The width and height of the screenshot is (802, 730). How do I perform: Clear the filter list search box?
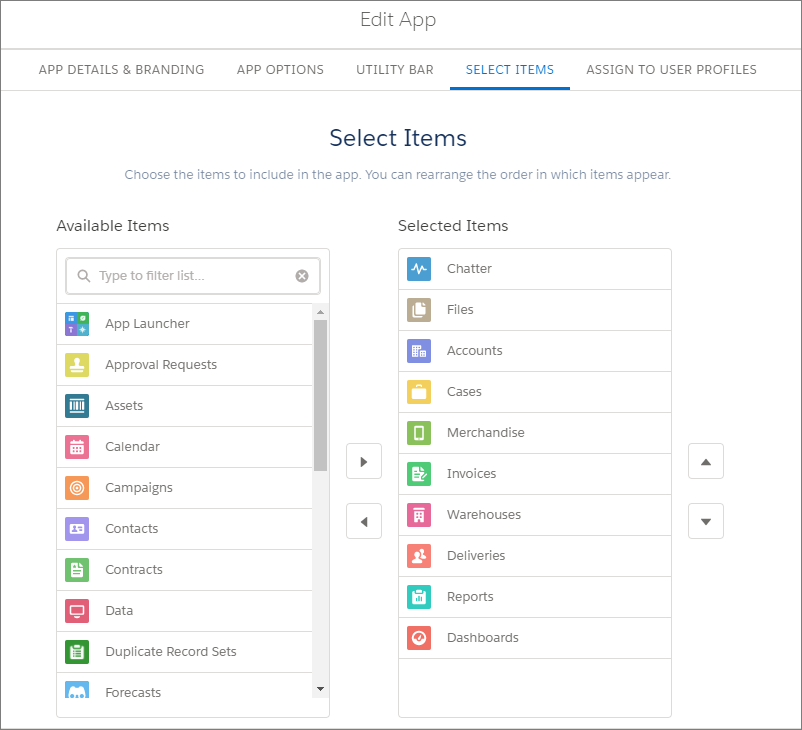[302, 276]
